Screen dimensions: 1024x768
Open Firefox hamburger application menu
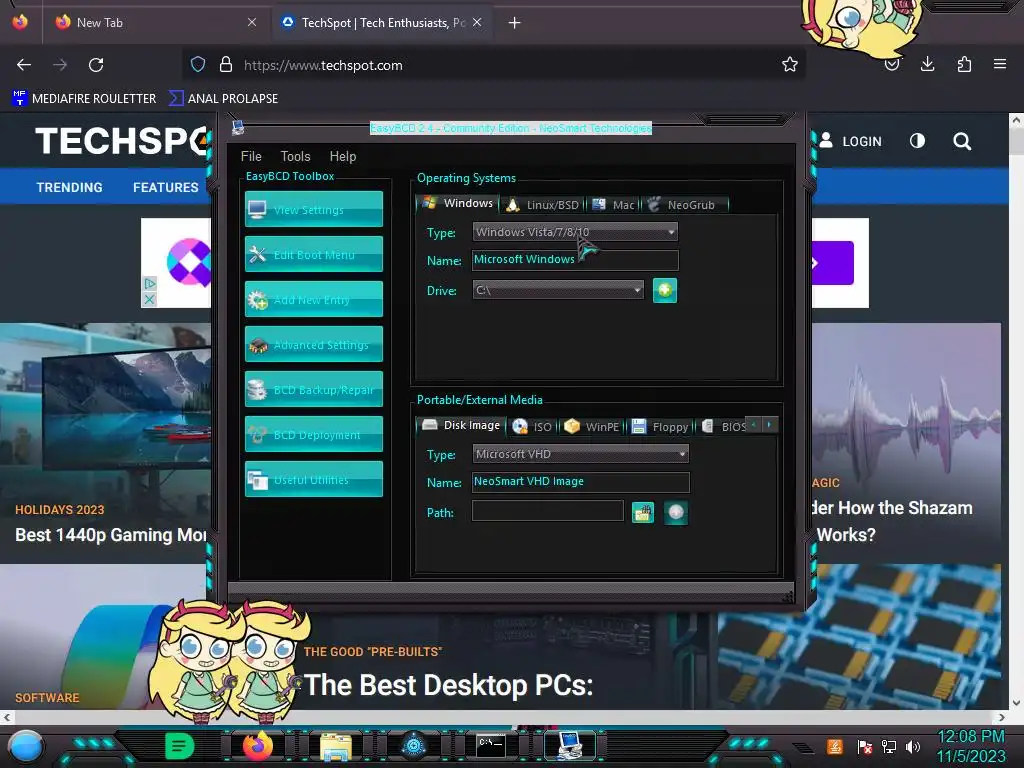tap(1000, 64)
